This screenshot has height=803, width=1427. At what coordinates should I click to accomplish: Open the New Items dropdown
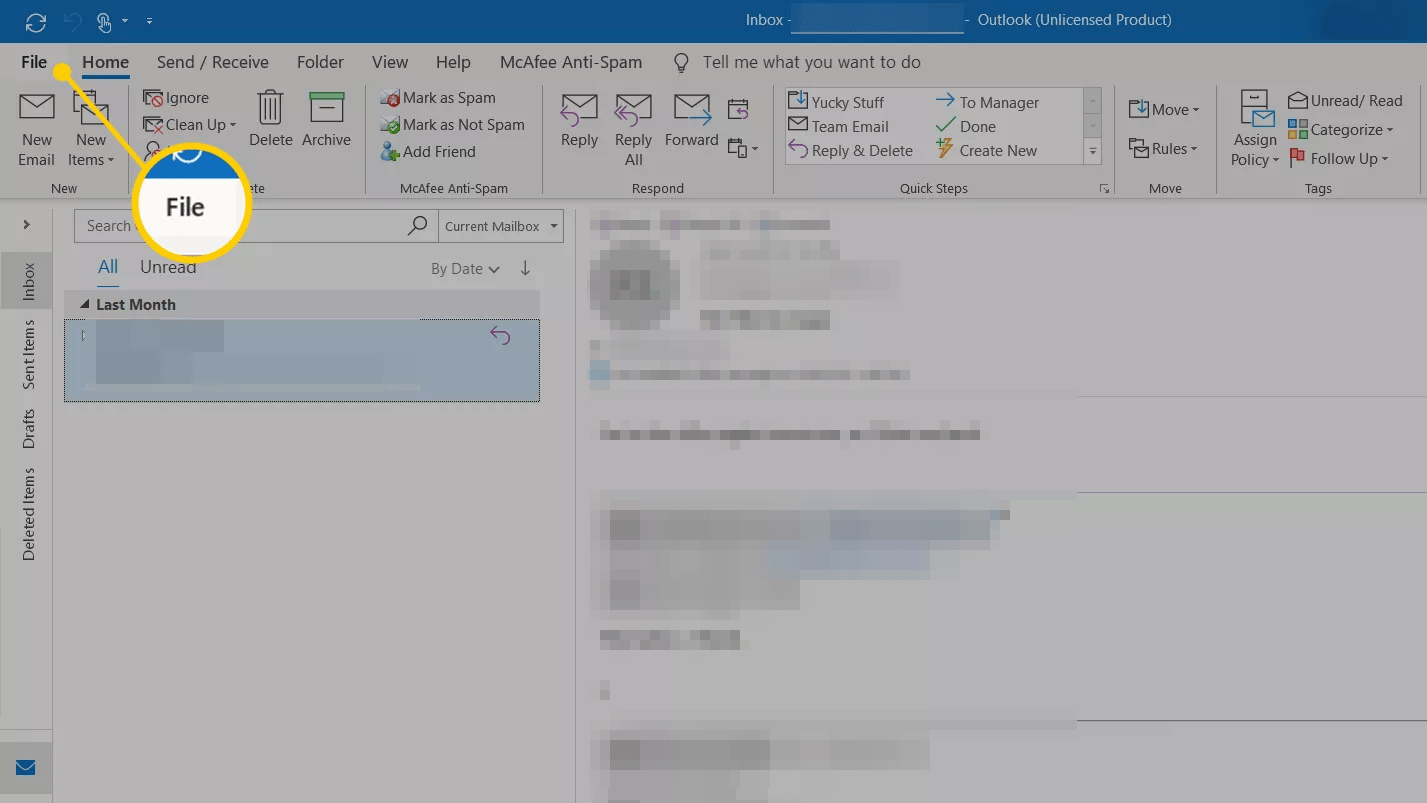point(91,130)
